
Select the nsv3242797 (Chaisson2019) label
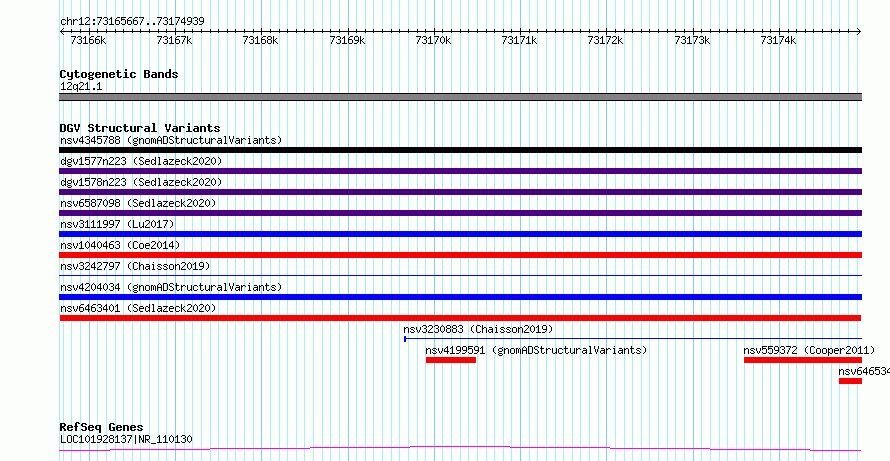135,266
